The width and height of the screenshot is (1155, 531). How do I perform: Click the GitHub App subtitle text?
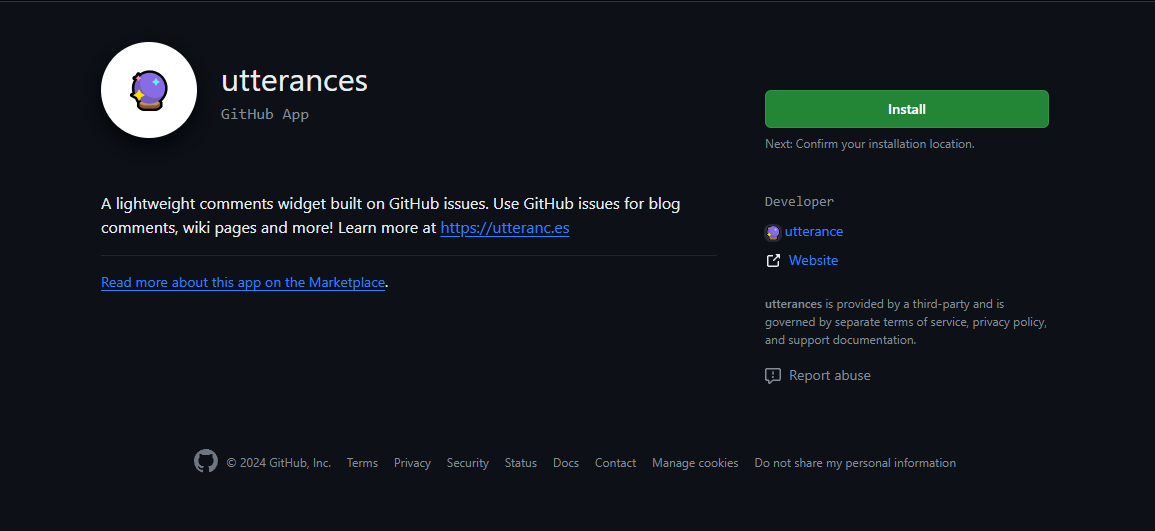pyautogui.click(x=265, y=114)
